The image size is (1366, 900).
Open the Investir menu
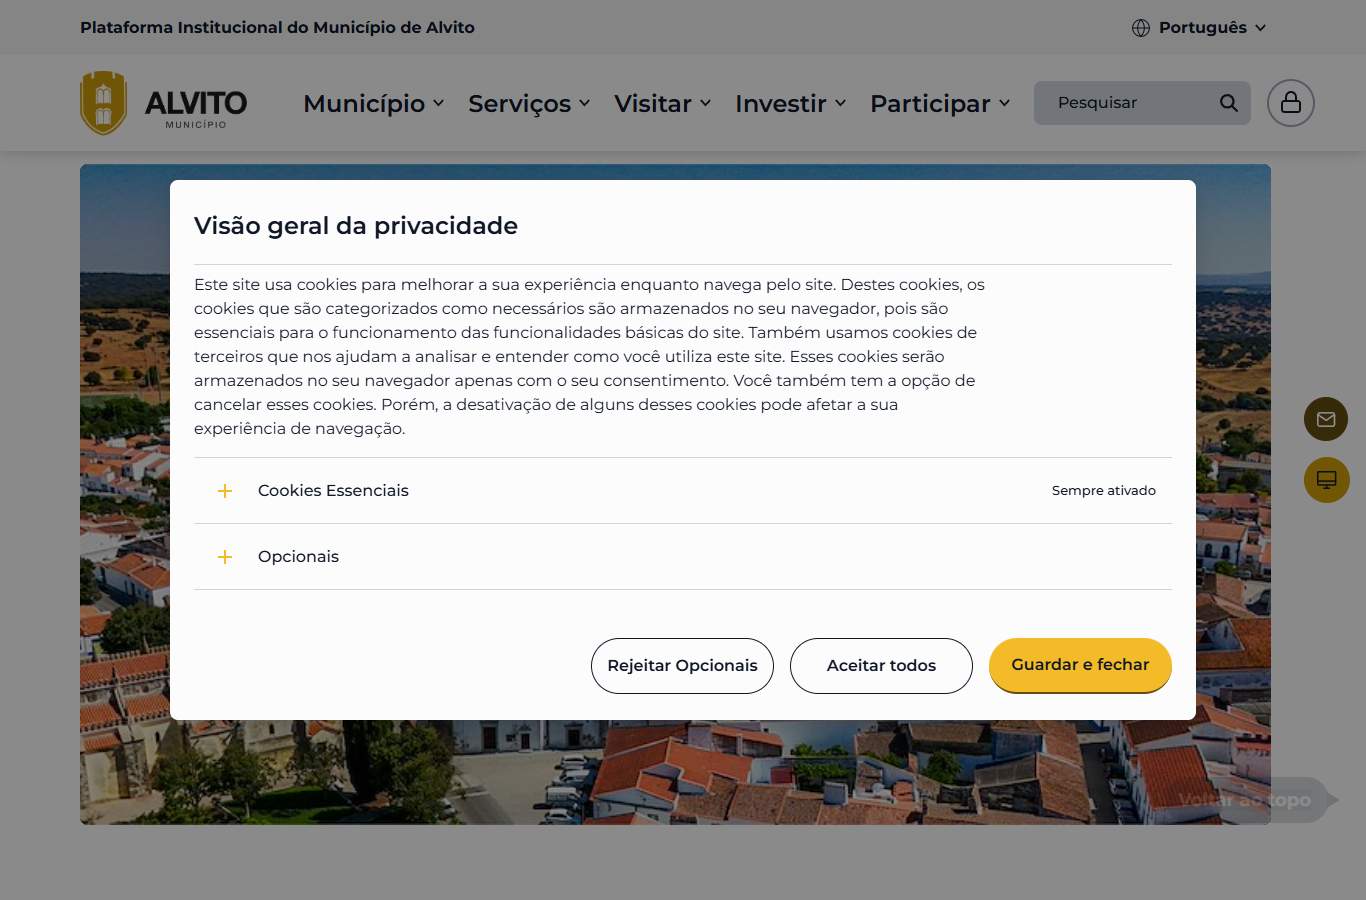pos(791,103)
